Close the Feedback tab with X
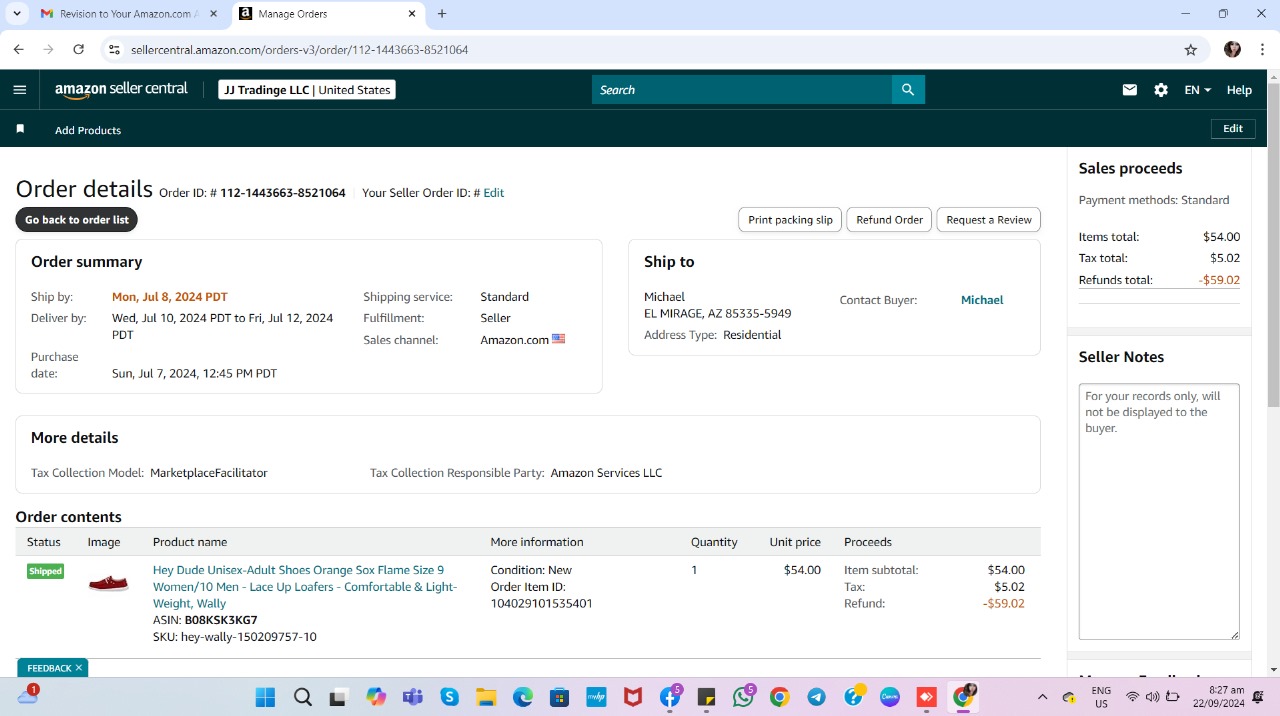Screen dimensions: 1280x716 pyautogui.click(x=79, y=668)
